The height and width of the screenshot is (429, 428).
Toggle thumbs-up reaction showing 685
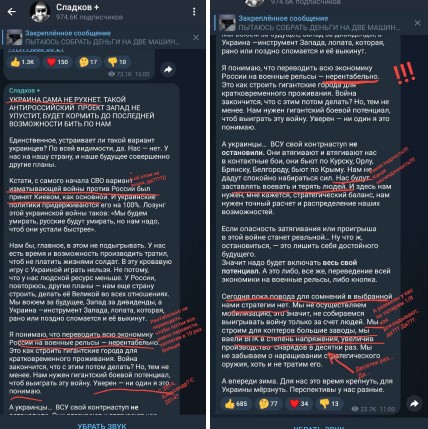236,404
